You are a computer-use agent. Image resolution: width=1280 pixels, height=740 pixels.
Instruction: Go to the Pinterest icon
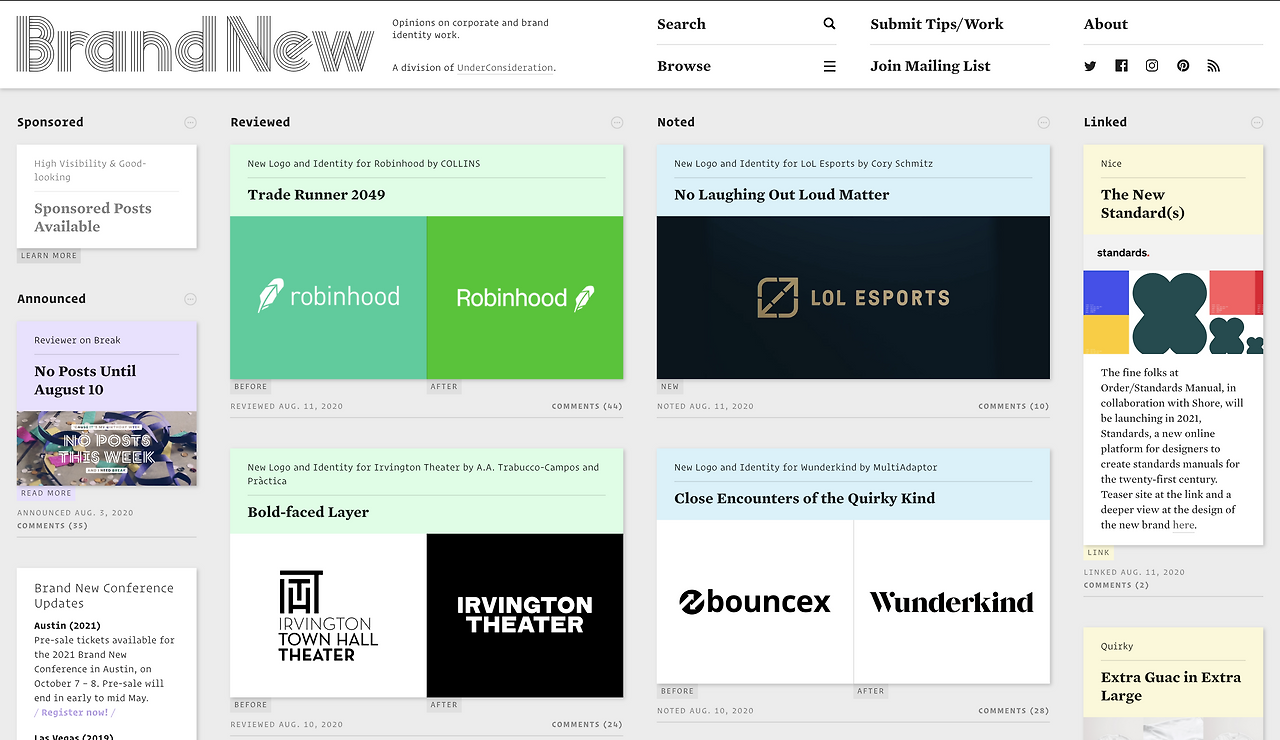1183,66
